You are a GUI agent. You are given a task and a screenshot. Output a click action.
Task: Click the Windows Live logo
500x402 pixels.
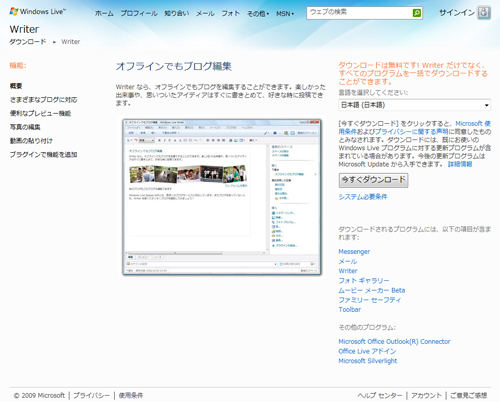[38, 12]
